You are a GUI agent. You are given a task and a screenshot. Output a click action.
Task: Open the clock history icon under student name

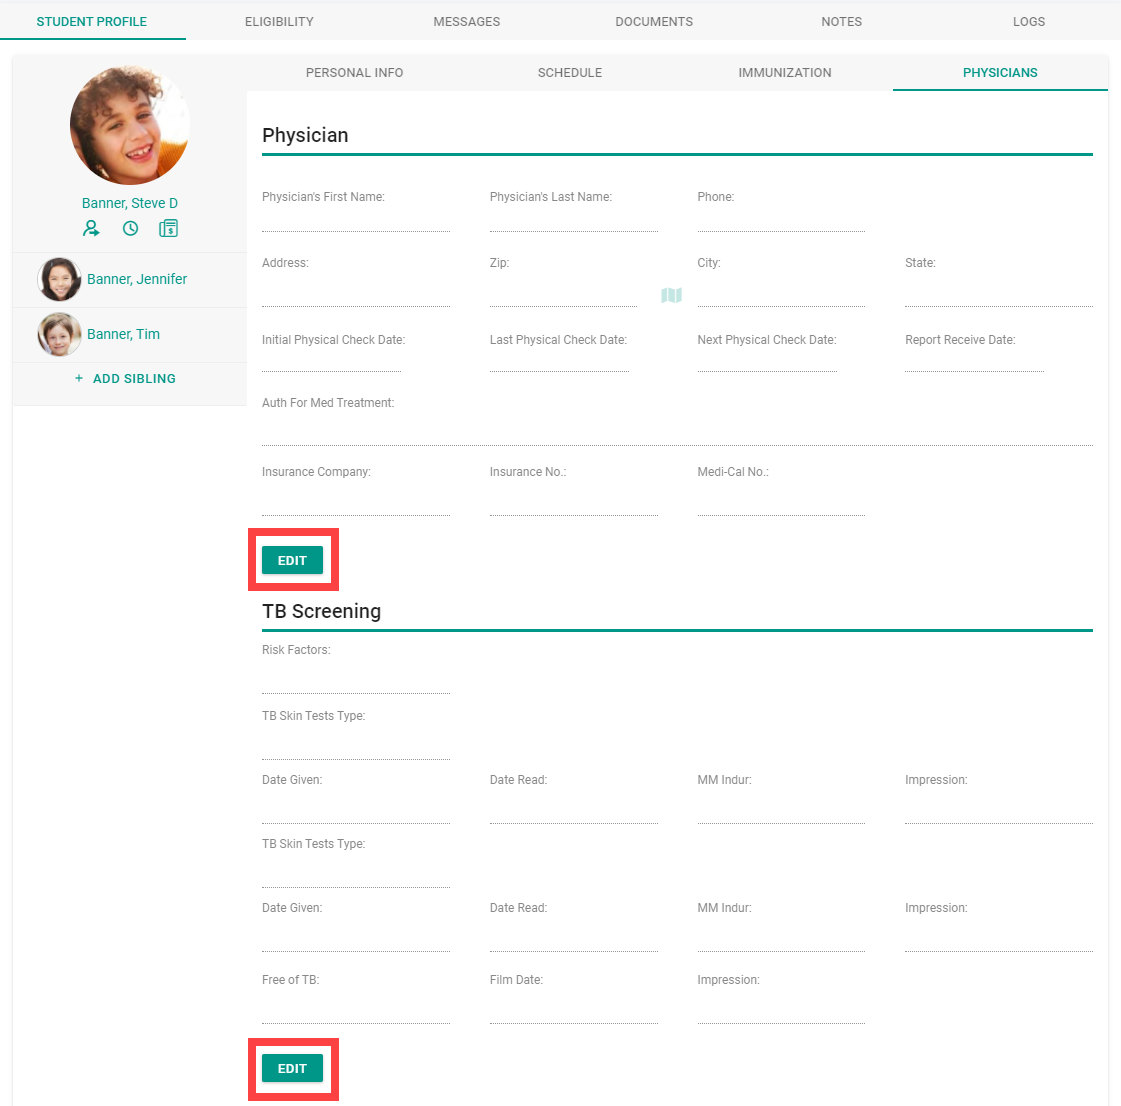[x=130, y=228]
